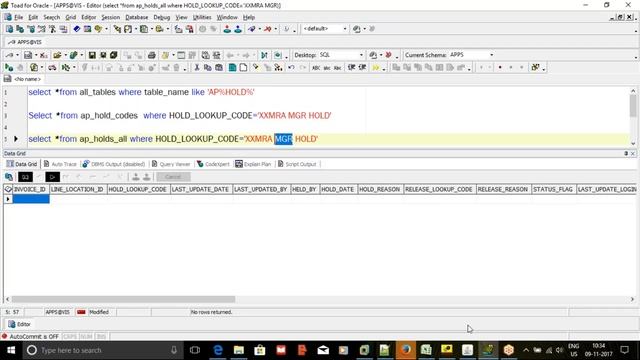Image resolution: width=640 pixels, height=360 pixels.
Task: Click the blue eraser icon in top toolbar
Action: coord(76,29)
